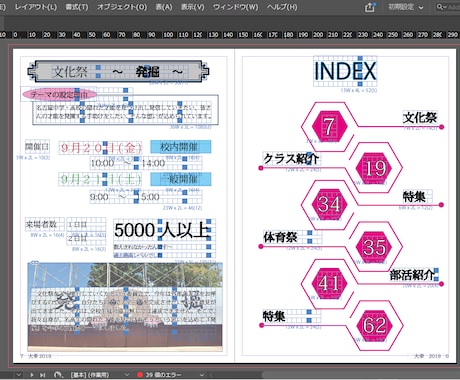Screen dimensions: 460x380
Task: Select the pink hexagon numbered 7
Action: point(329,126)
